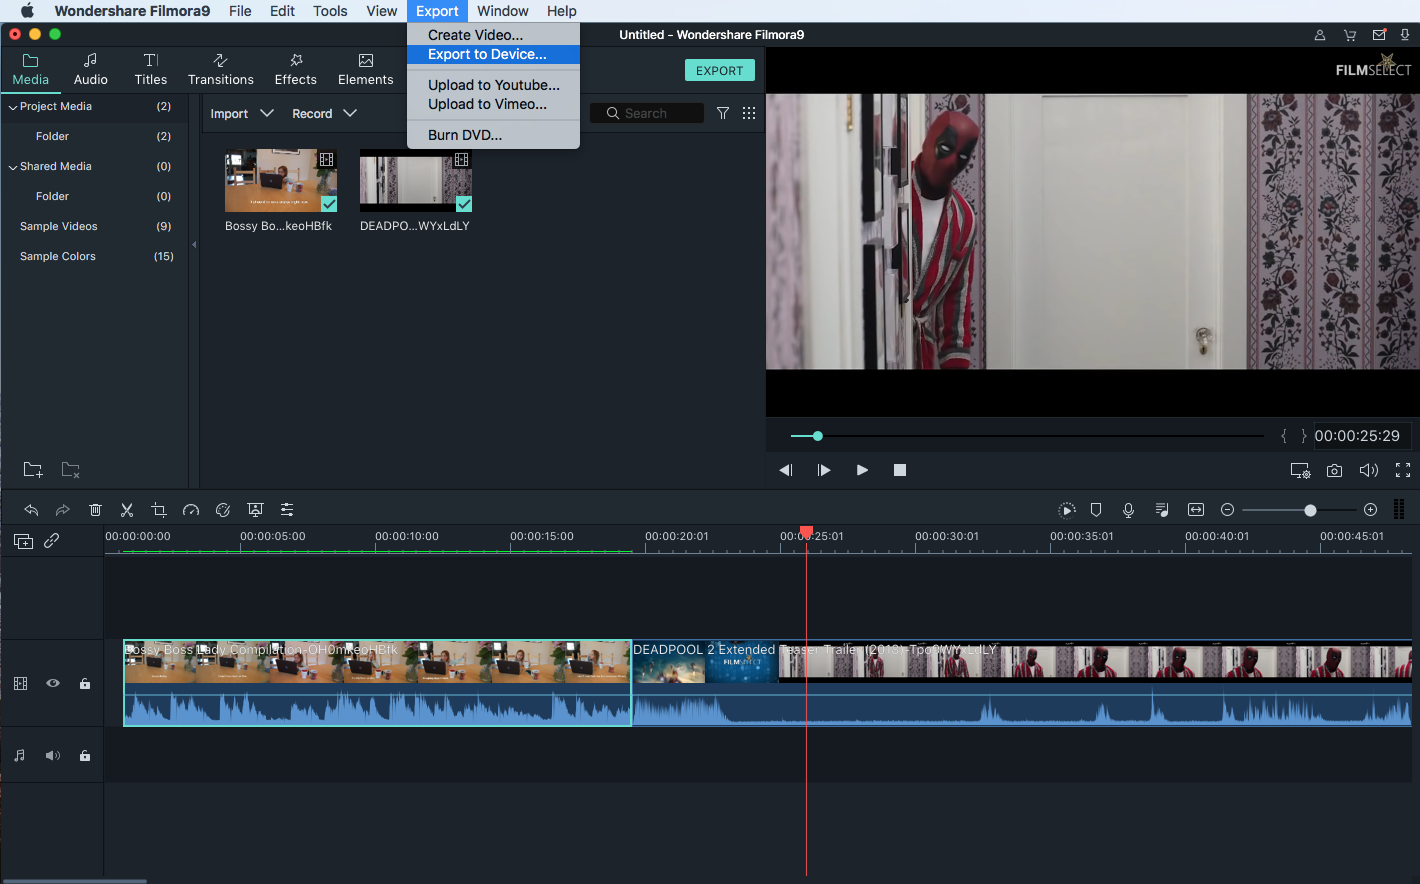Switch to the Audio tab
The image size is (1420, 884).
(x=91, y=70)
